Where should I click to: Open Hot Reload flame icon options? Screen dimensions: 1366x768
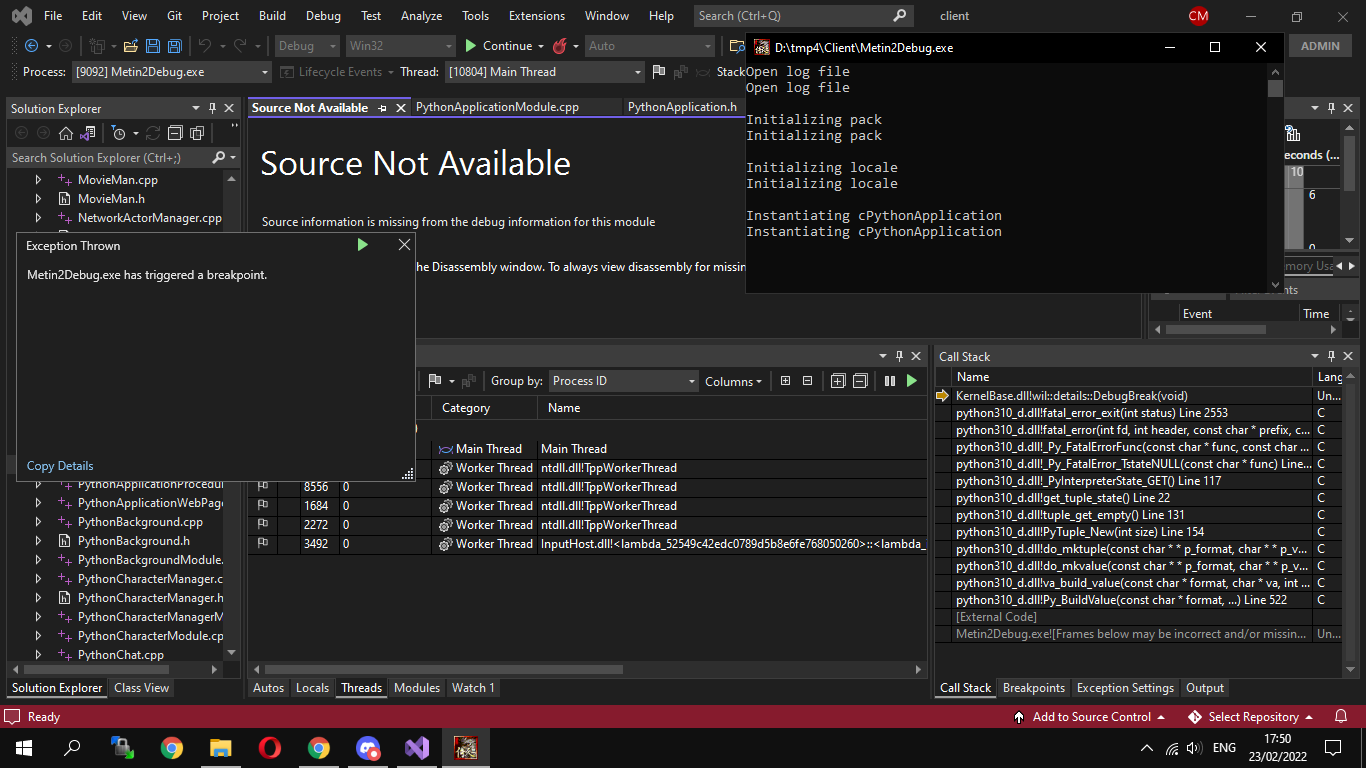coord(559,46)
